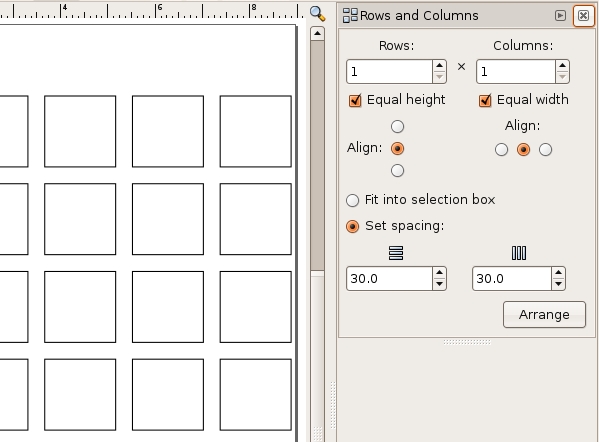Select left horizontal align radio button
The height and width of the screenshot is (442, 599).
pyautogui.click(x=501, y=149)
